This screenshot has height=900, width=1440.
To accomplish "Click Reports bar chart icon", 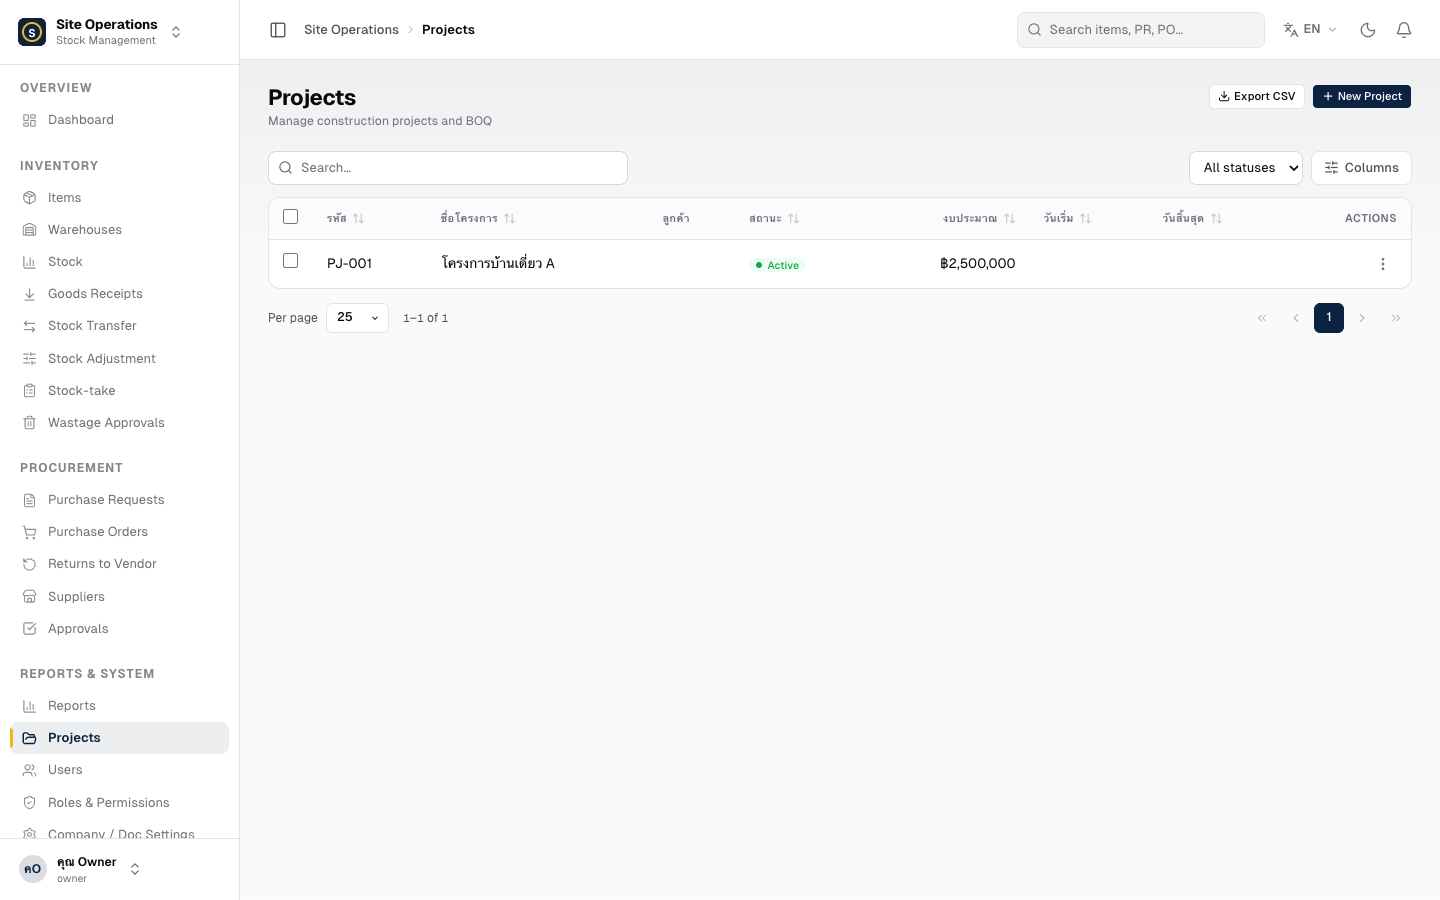I will coord(30,706).
